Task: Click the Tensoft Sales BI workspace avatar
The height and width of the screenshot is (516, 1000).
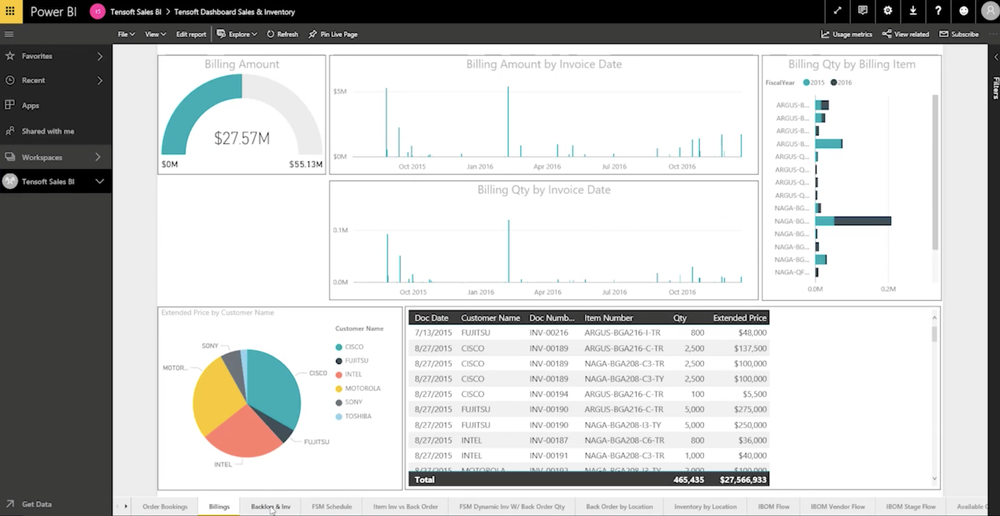Action: click(10, 182)
